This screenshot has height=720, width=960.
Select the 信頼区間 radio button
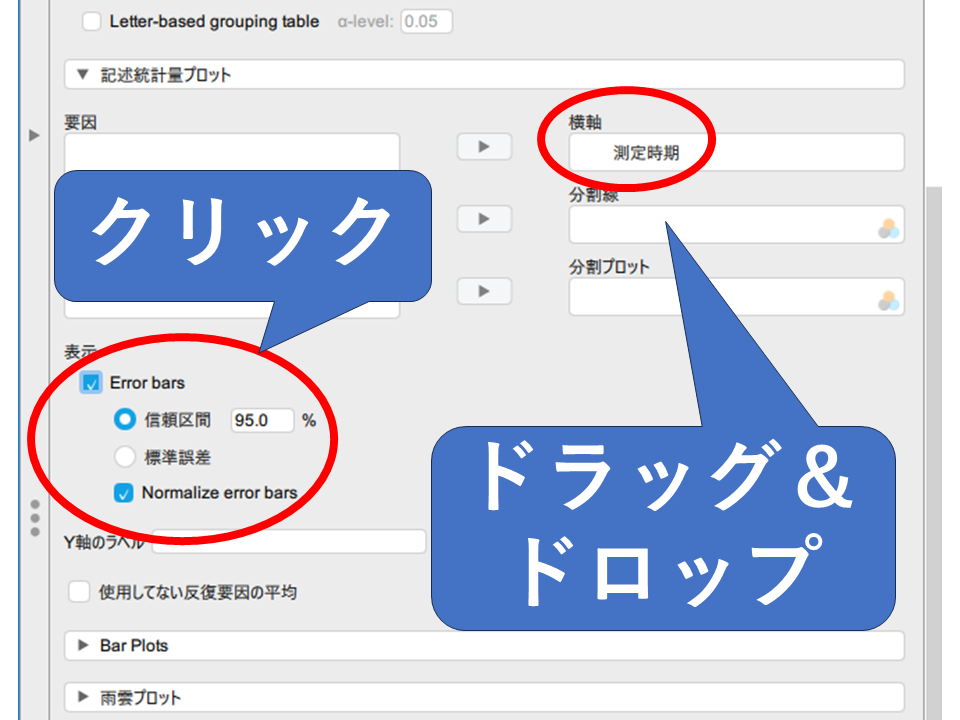click(125, 420)
